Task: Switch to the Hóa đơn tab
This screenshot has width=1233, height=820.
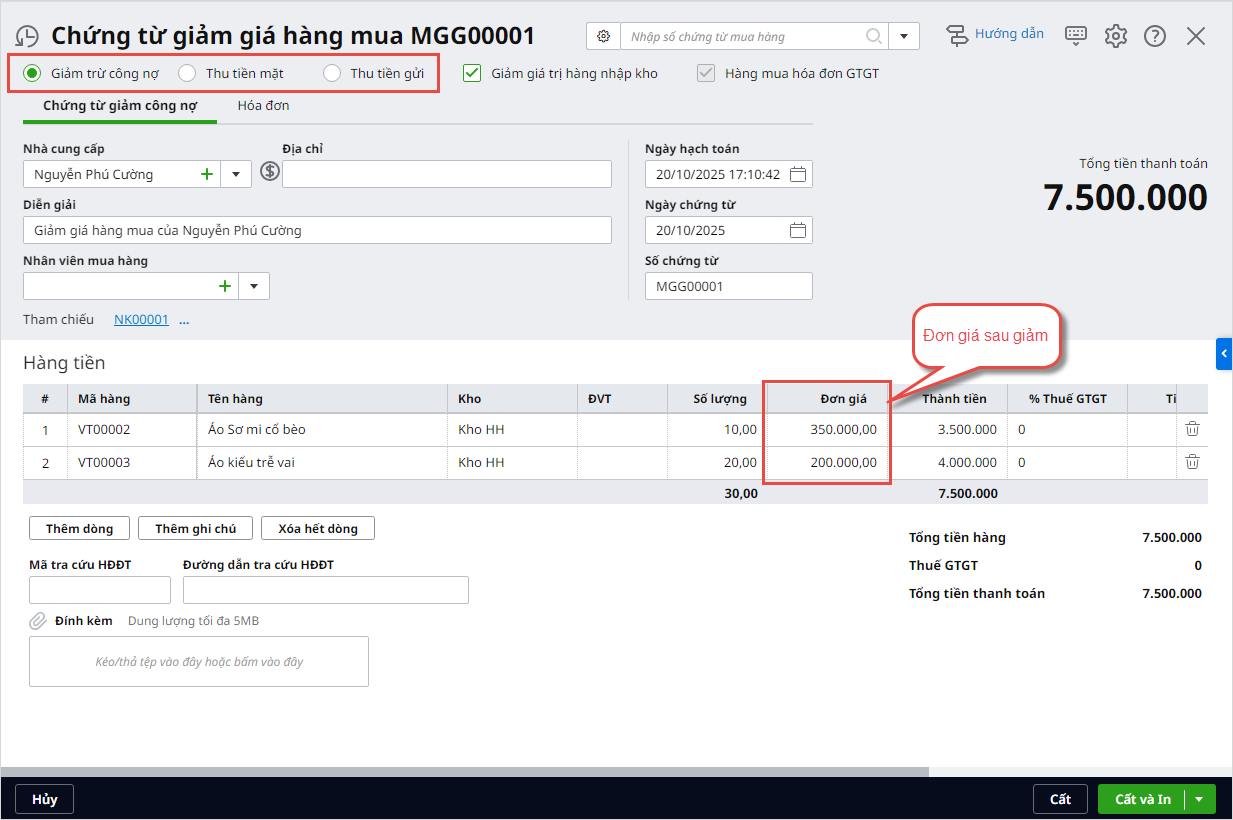Action: (263, 105)
